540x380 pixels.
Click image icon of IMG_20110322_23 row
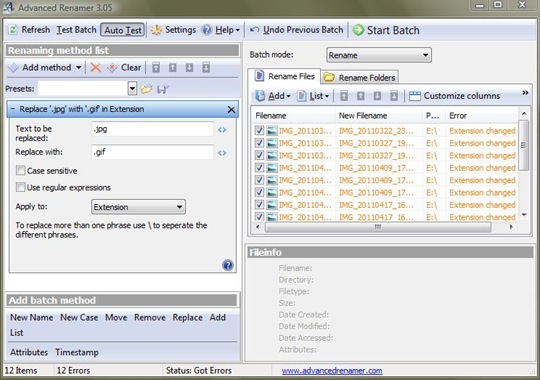pyautogui.click(x=272, y=131)
